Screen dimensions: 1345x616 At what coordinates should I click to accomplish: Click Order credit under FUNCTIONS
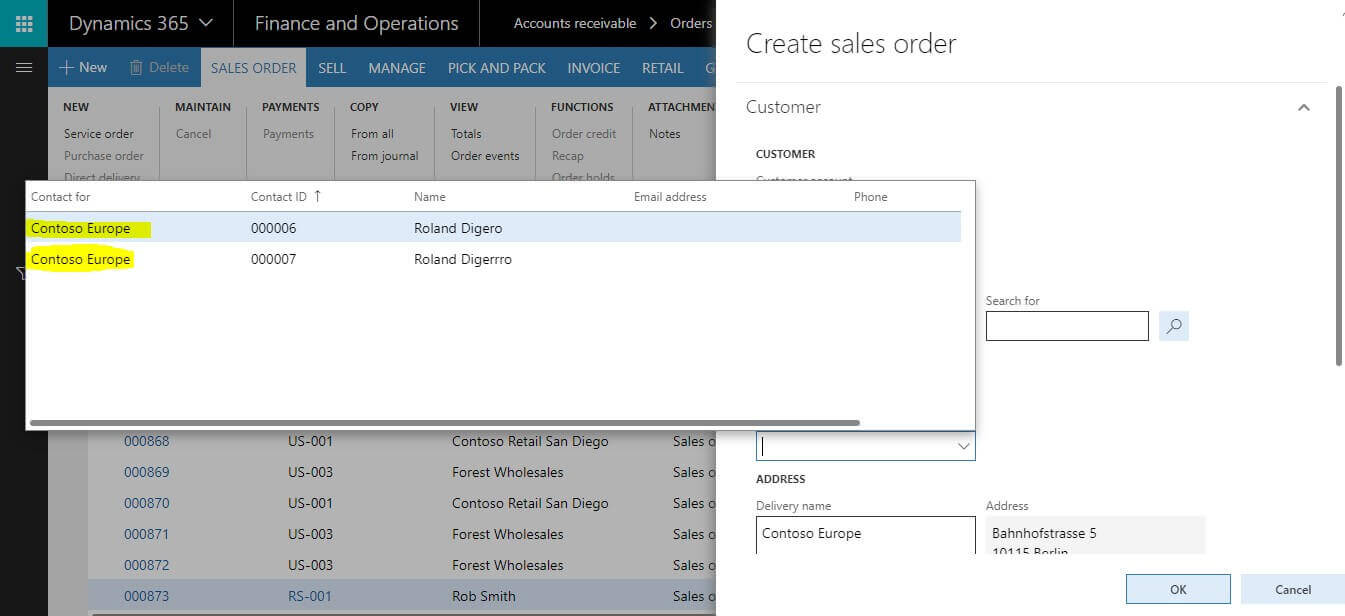coord(584,134)
